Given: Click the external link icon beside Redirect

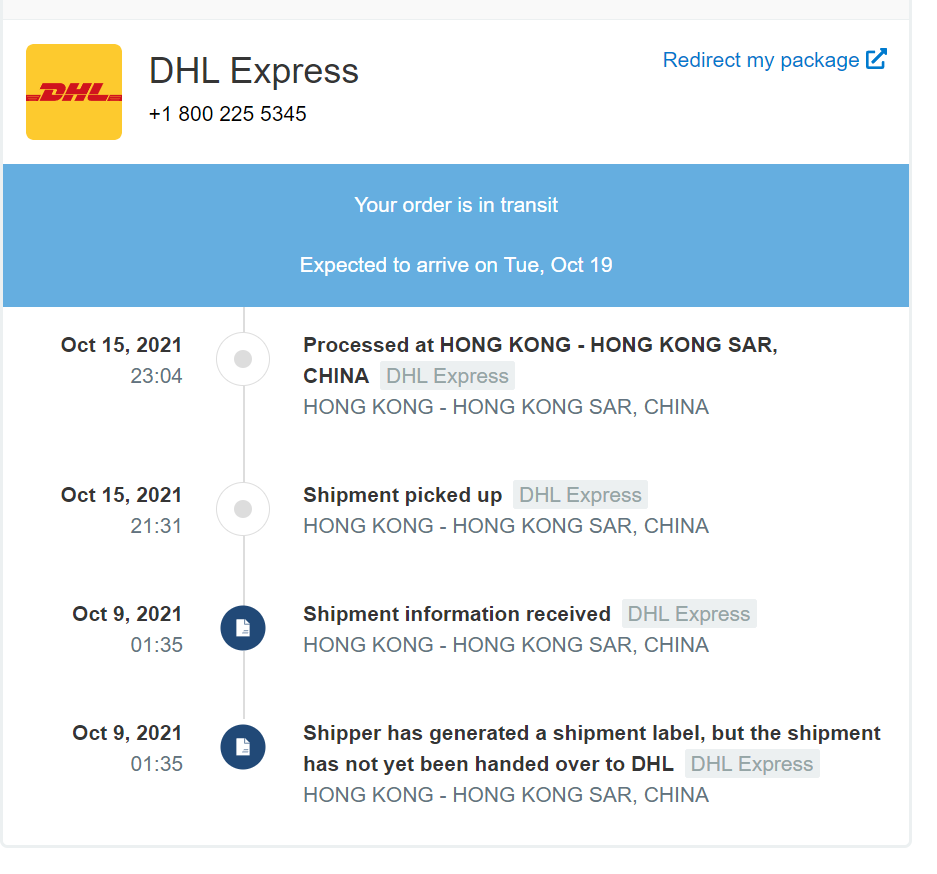Looking at the screenshot, I should pos(876,59).
